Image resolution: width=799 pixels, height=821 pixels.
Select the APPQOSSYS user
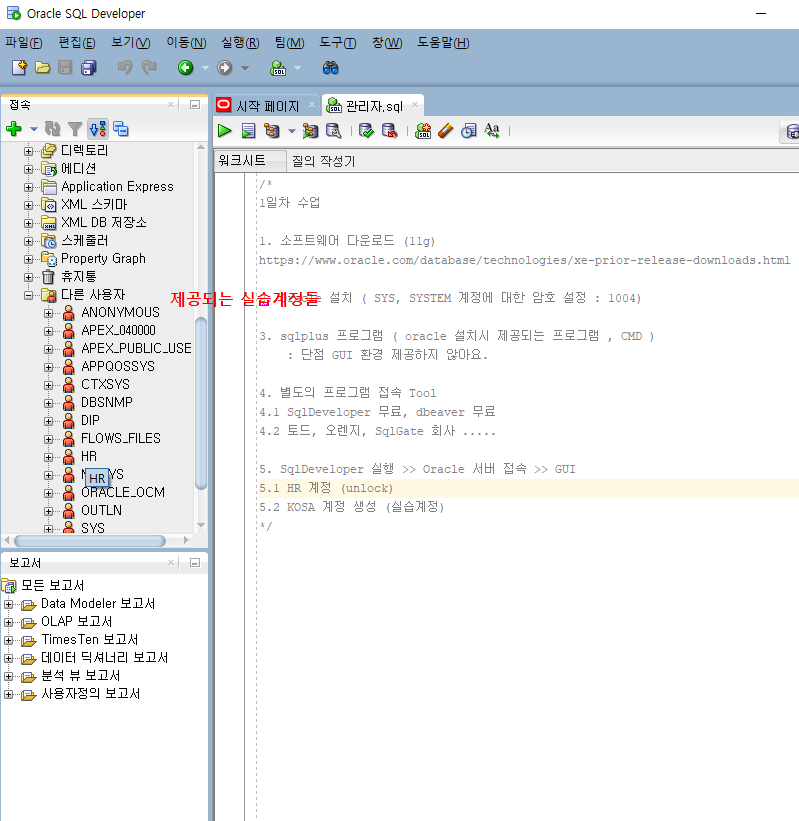point(118,366)
